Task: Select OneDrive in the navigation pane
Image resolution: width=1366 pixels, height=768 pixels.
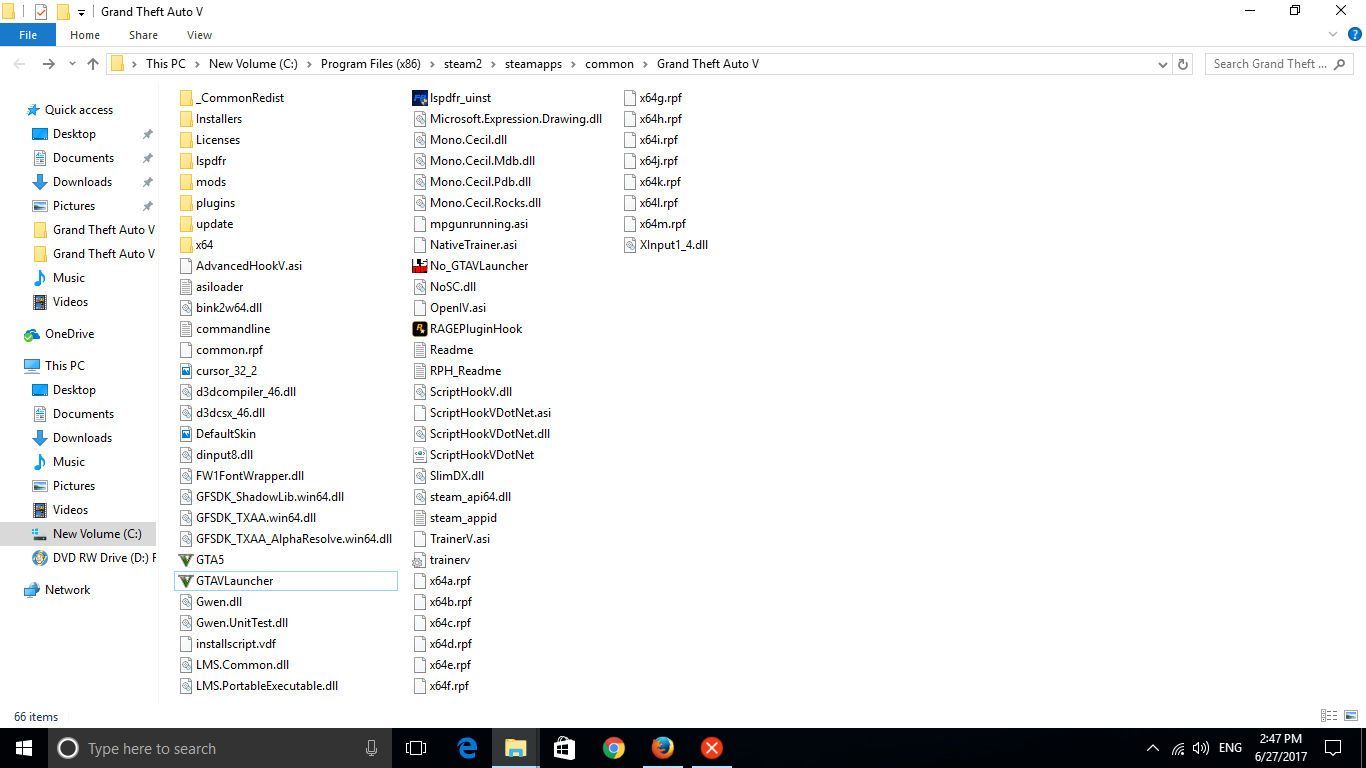Action: 69,334
